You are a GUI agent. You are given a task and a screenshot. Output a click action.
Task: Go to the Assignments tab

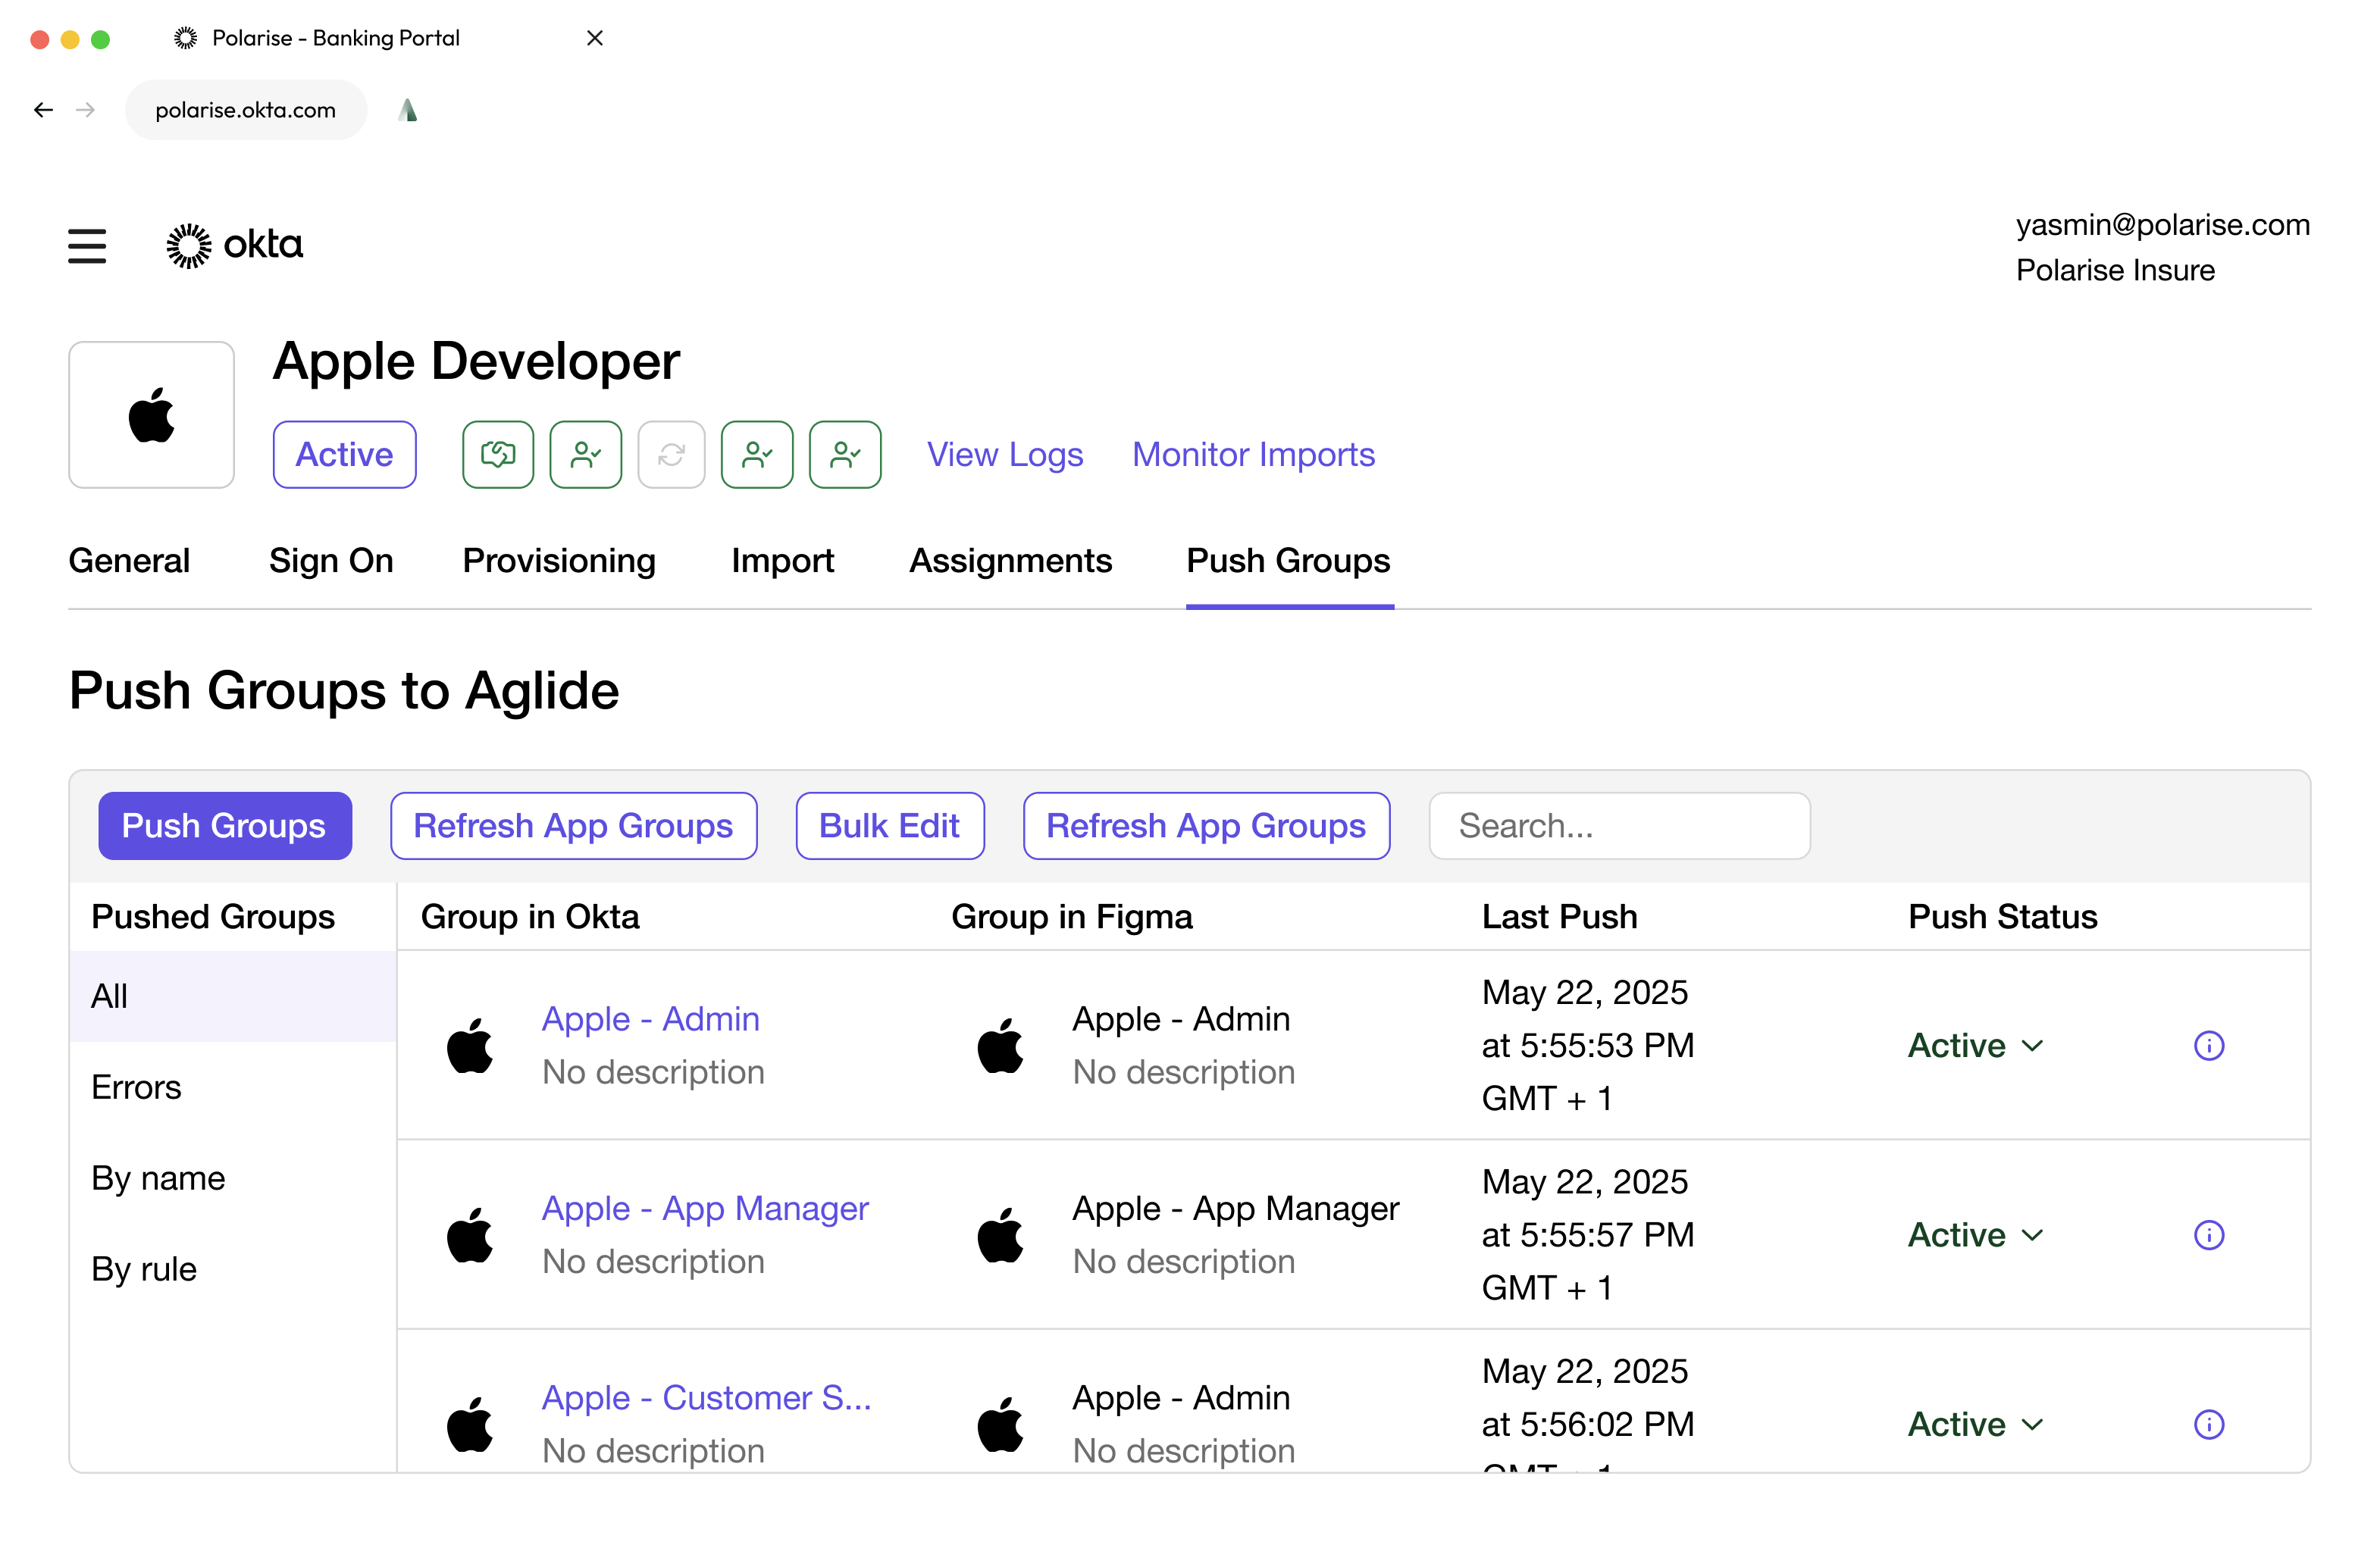pyautogui.click(x=1010, y=561)
